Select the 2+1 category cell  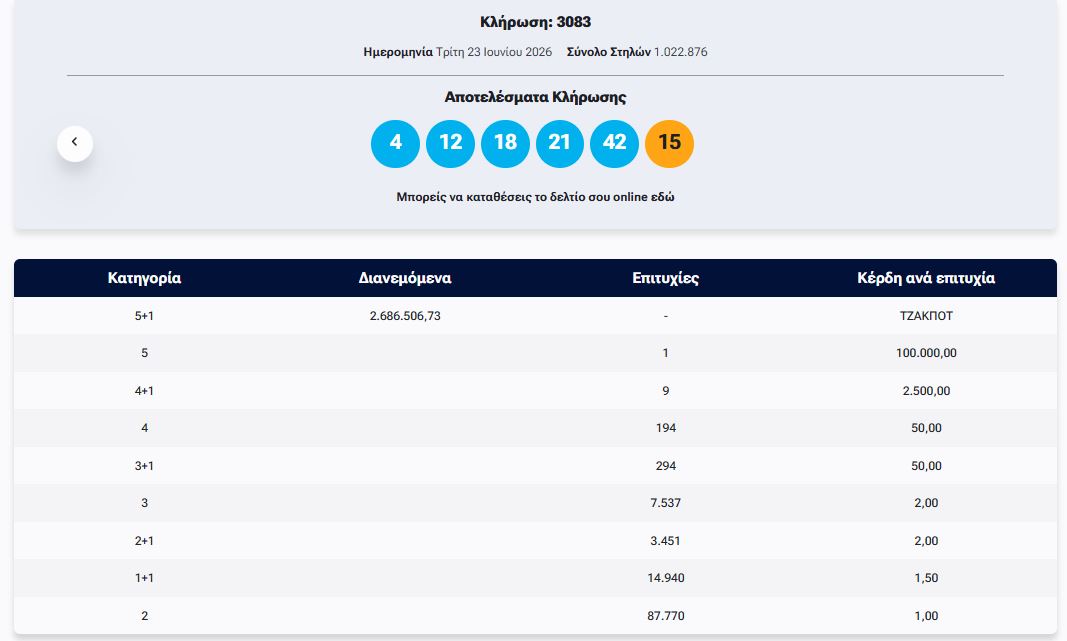144,541
